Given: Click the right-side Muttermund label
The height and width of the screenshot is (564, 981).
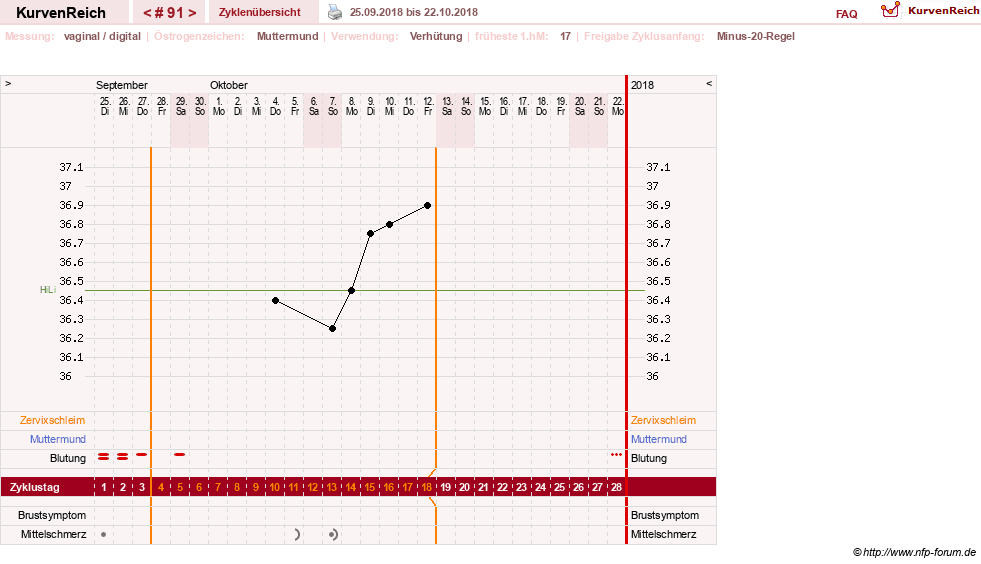Looking at the screenshot, I should pos(659,439).
